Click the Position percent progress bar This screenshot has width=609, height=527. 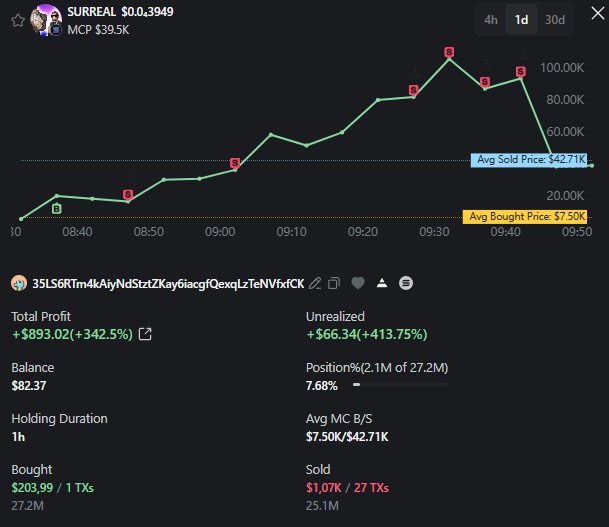pos(400,385)
